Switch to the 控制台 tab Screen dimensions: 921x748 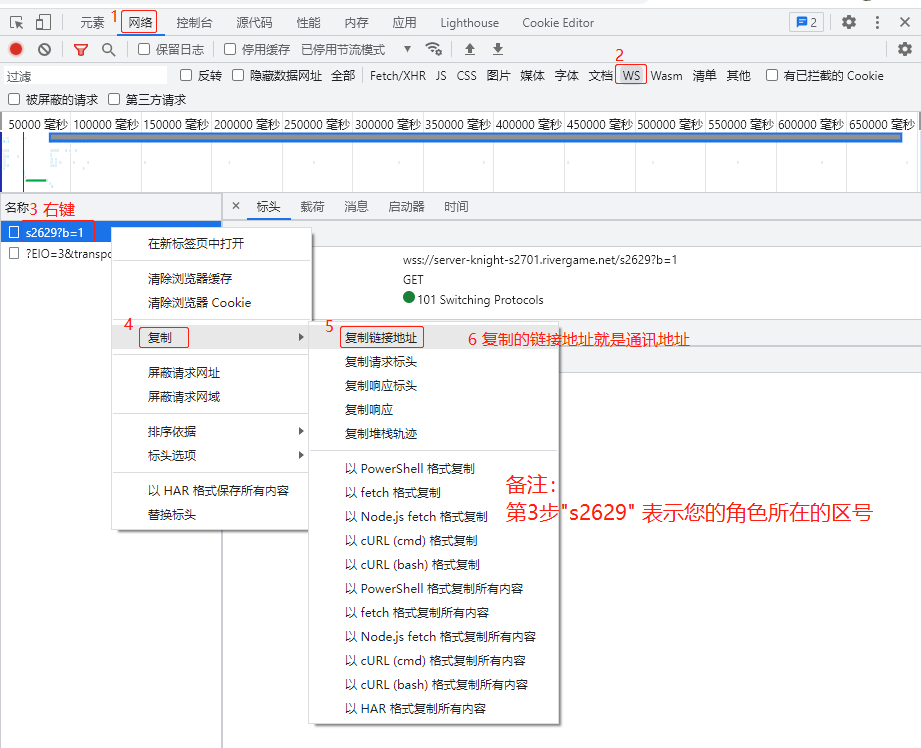point(194,22)
